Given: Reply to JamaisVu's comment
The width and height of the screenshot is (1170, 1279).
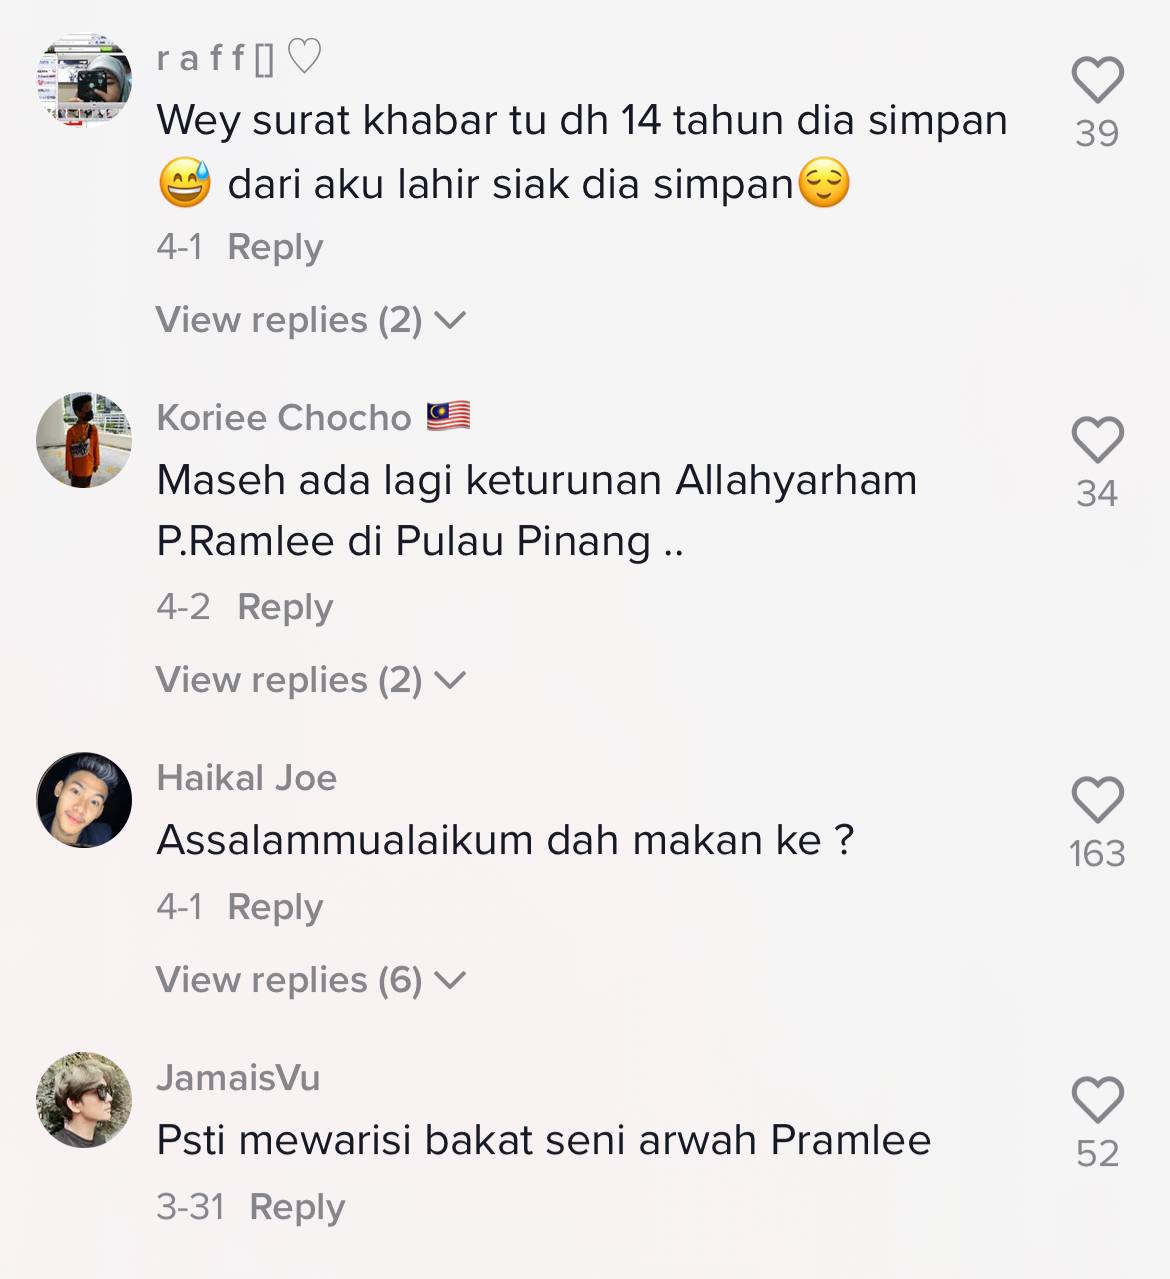Looking at the screenshot, I should (x=297, y=1207).
